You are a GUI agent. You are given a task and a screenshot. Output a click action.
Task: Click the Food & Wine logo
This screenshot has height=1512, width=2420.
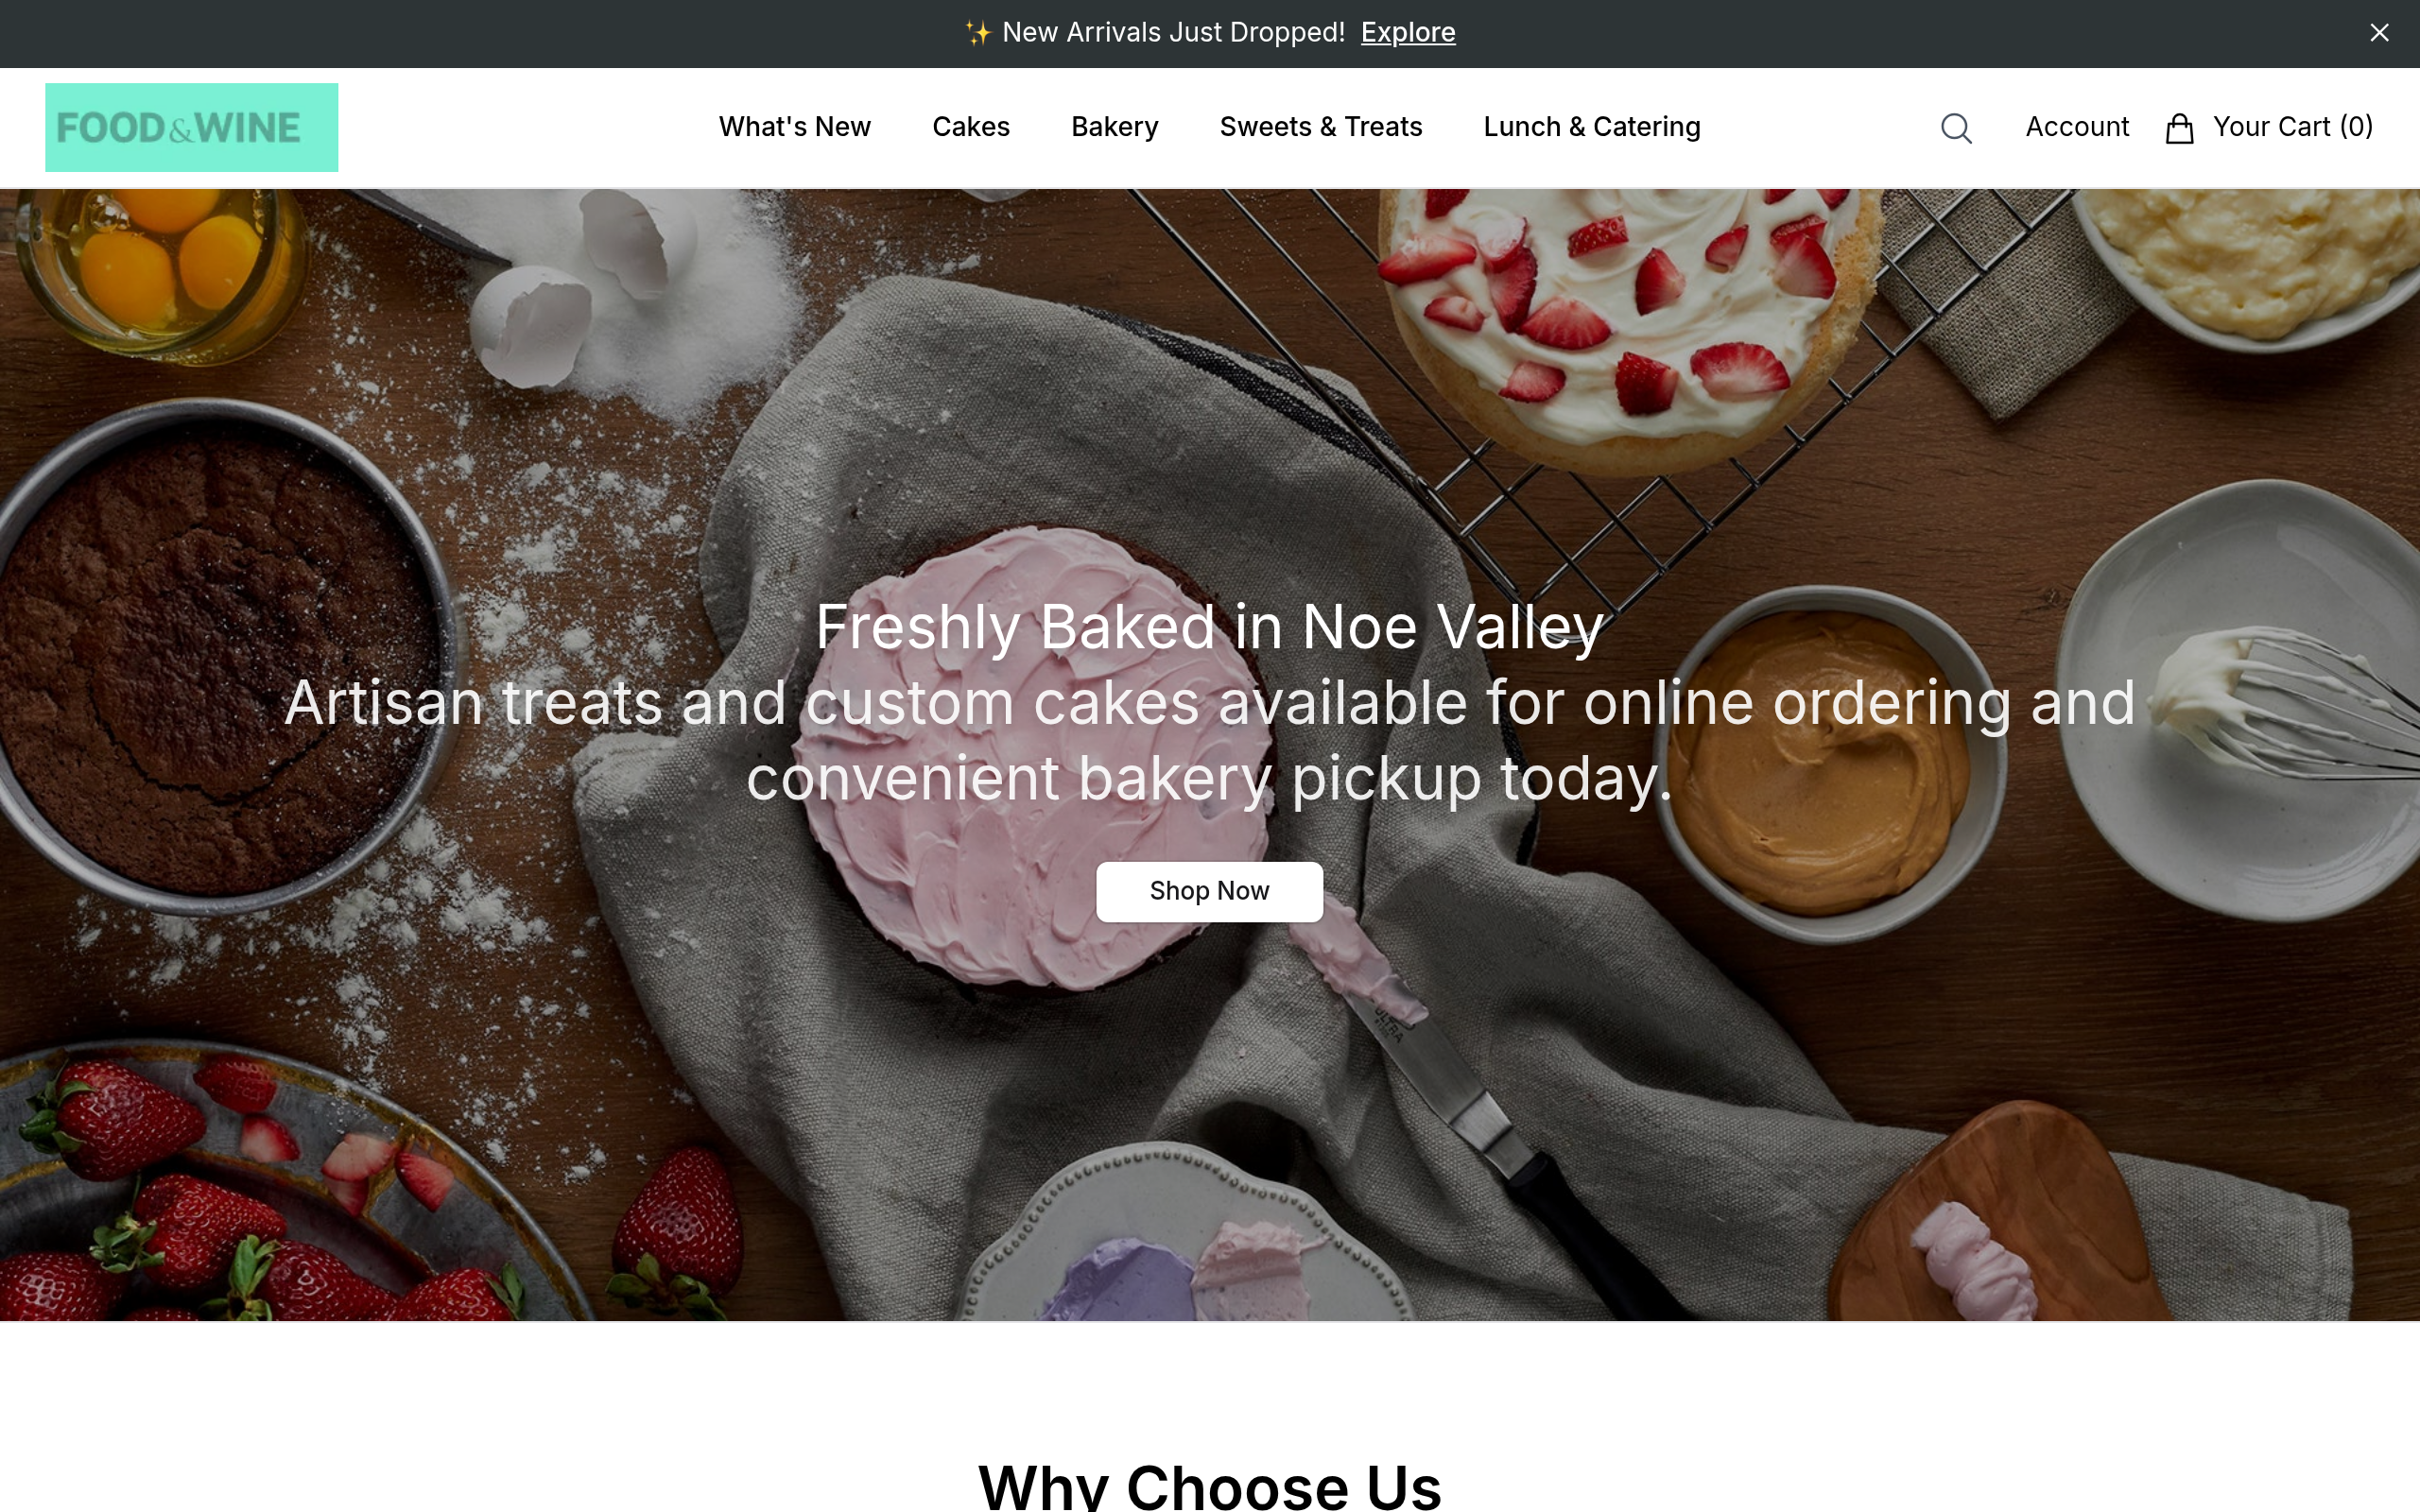191,127
